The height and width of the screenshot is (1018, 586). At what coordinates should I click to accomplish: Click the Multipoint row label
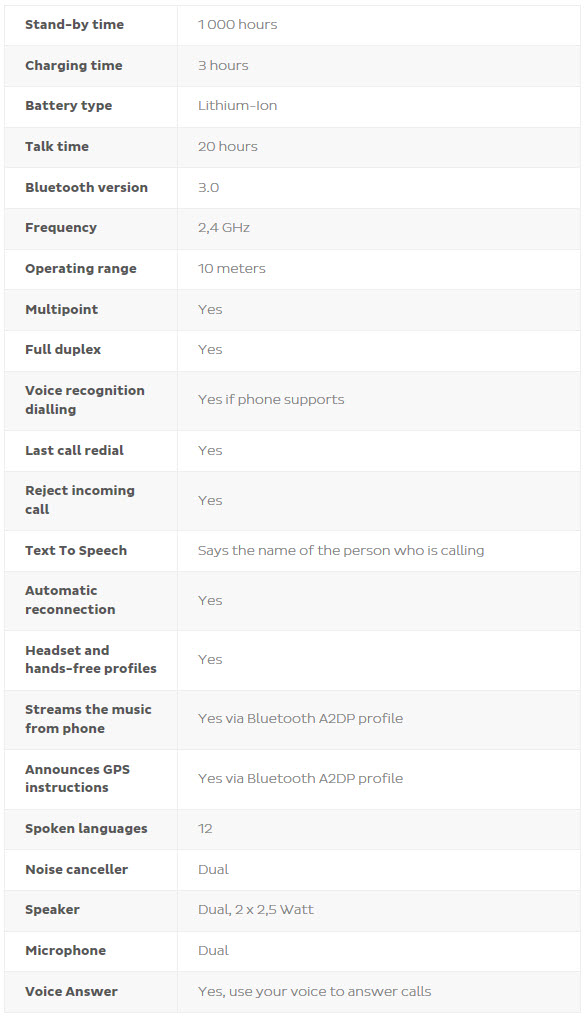pyautogui.click(x=62, y=310)
